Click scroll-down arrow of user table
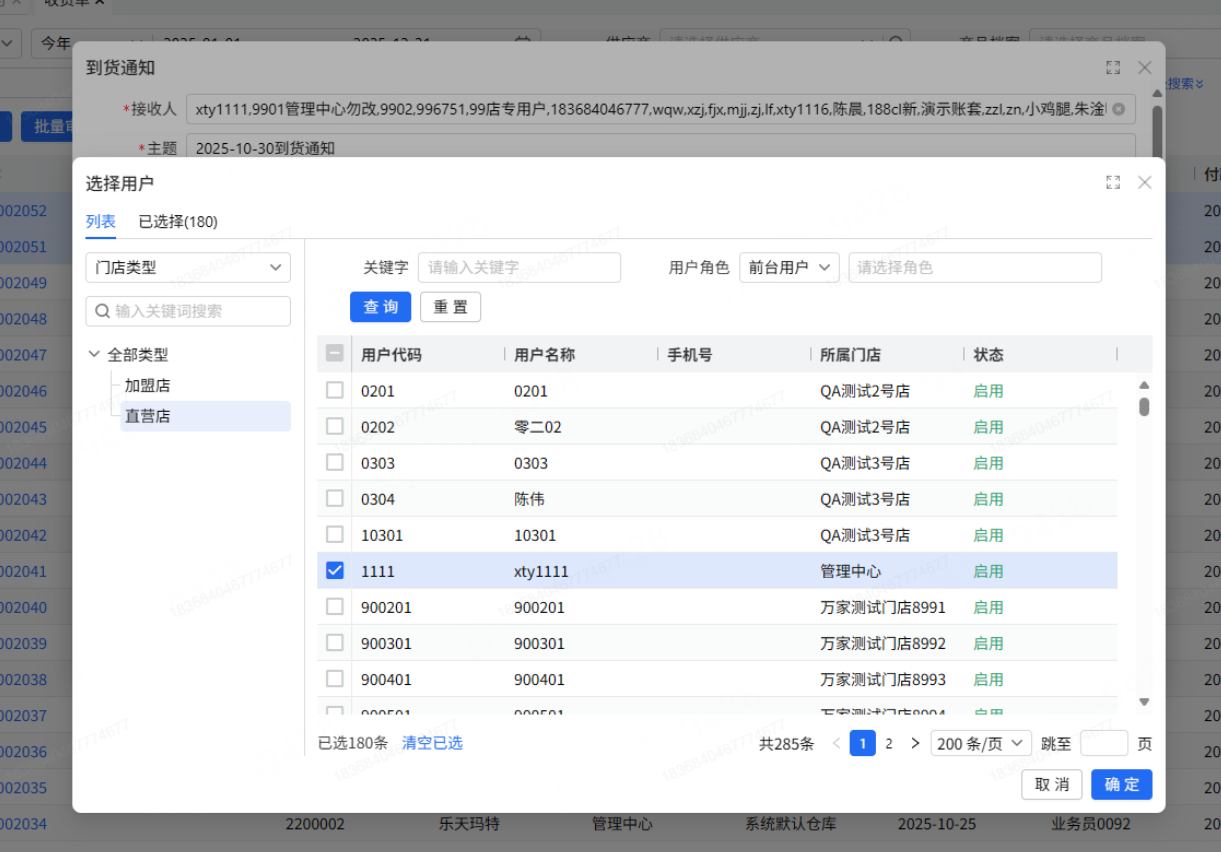The height and width of the screenshot is (852, 1221). click(x=1144, y=702)
